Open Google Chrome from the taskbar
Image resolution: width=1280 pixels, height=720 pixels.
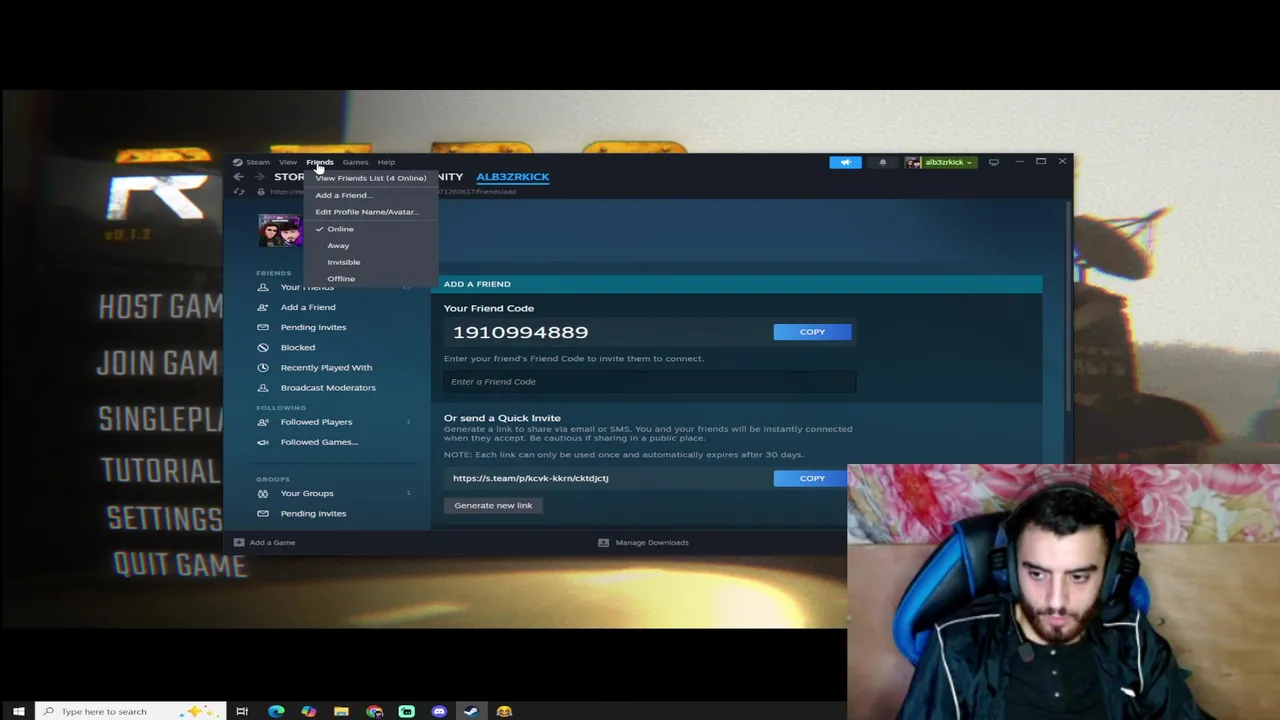point(374,711)
